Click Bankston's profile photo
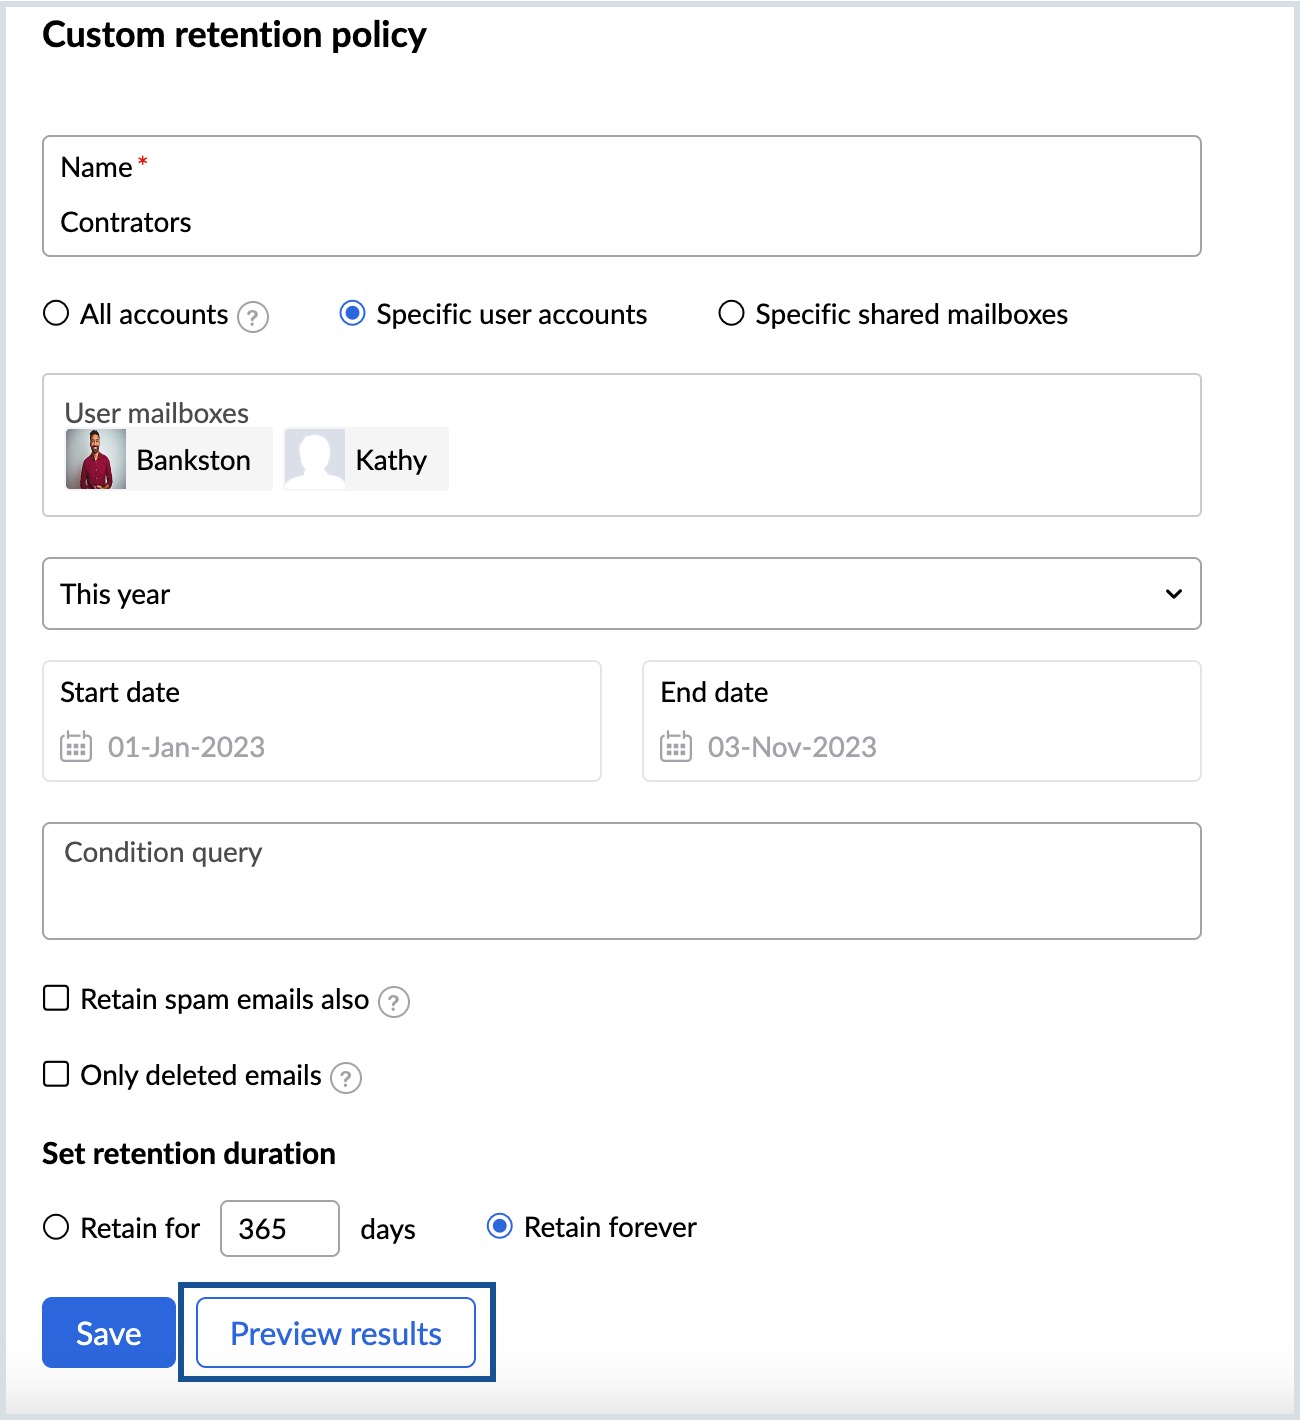Image resolution: width=1300 pixels, height=1420 pixels. pos(96,459)
